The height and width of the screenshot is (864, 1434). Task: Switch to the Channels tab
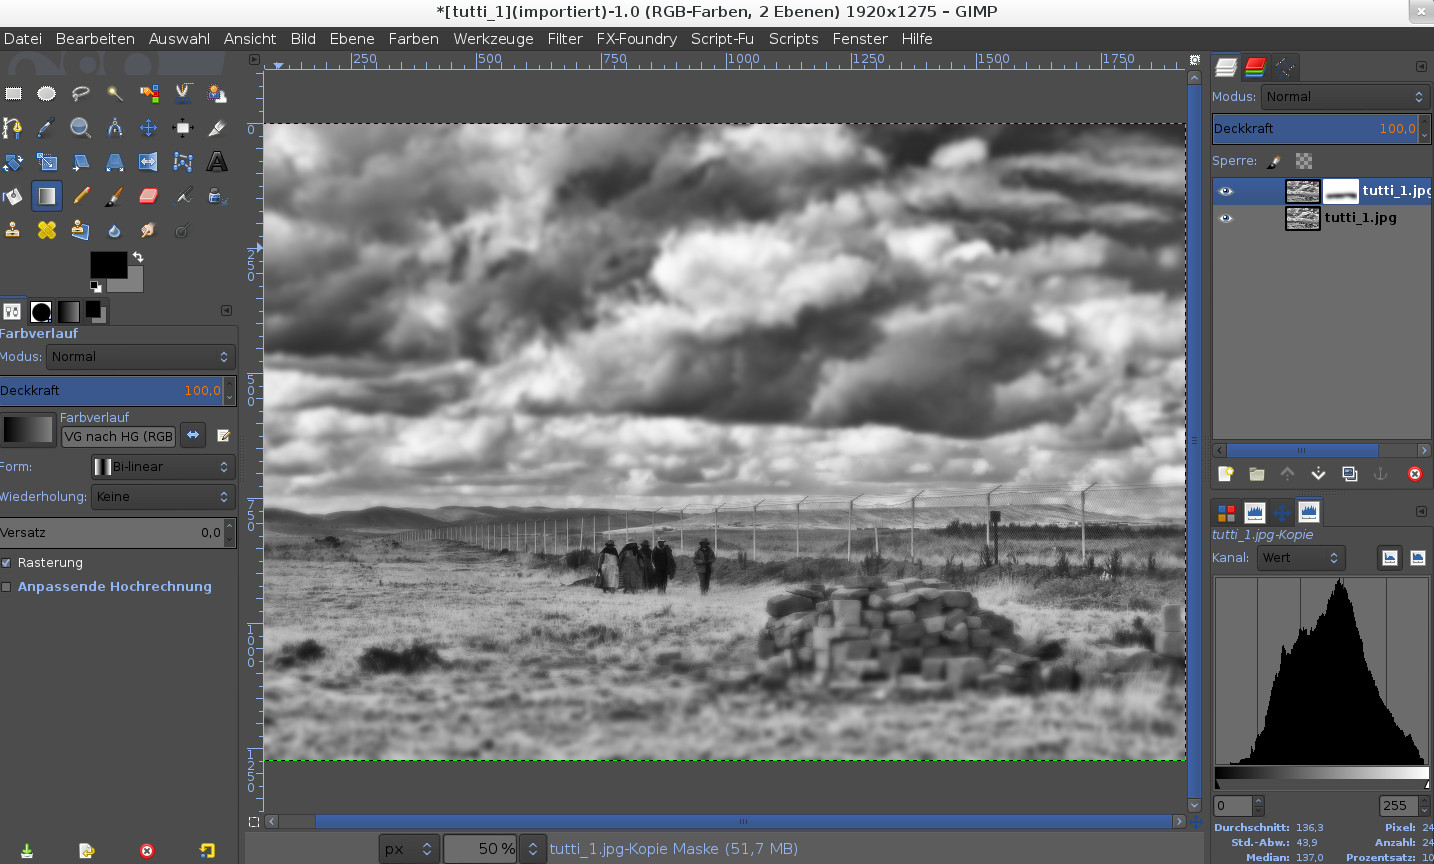[x=1255, y=67]
